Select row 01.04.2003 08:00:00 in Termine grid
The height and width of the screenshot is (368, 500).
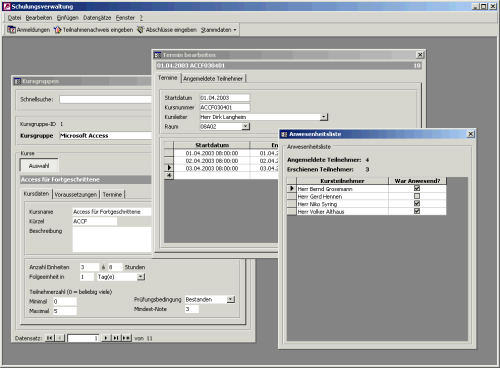tap(212, 153)
